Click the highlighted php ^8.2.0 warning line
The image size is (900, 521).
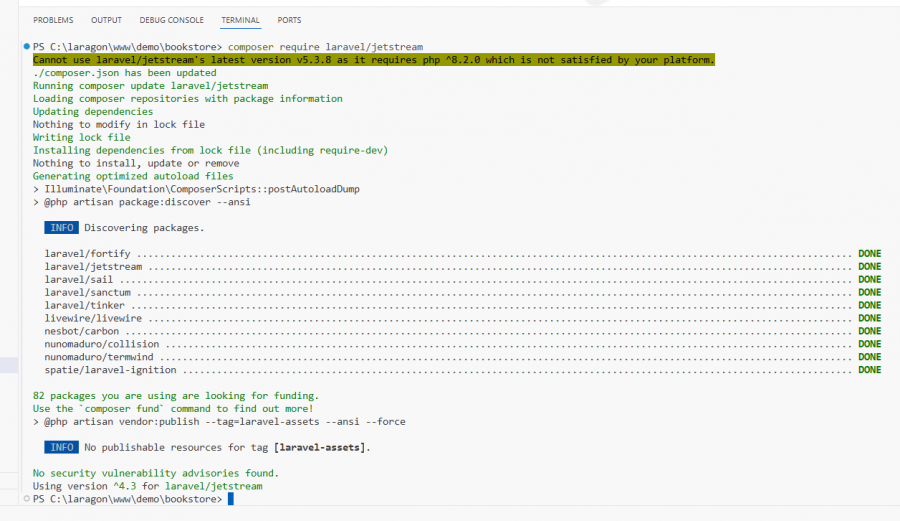tap(374, 60)
